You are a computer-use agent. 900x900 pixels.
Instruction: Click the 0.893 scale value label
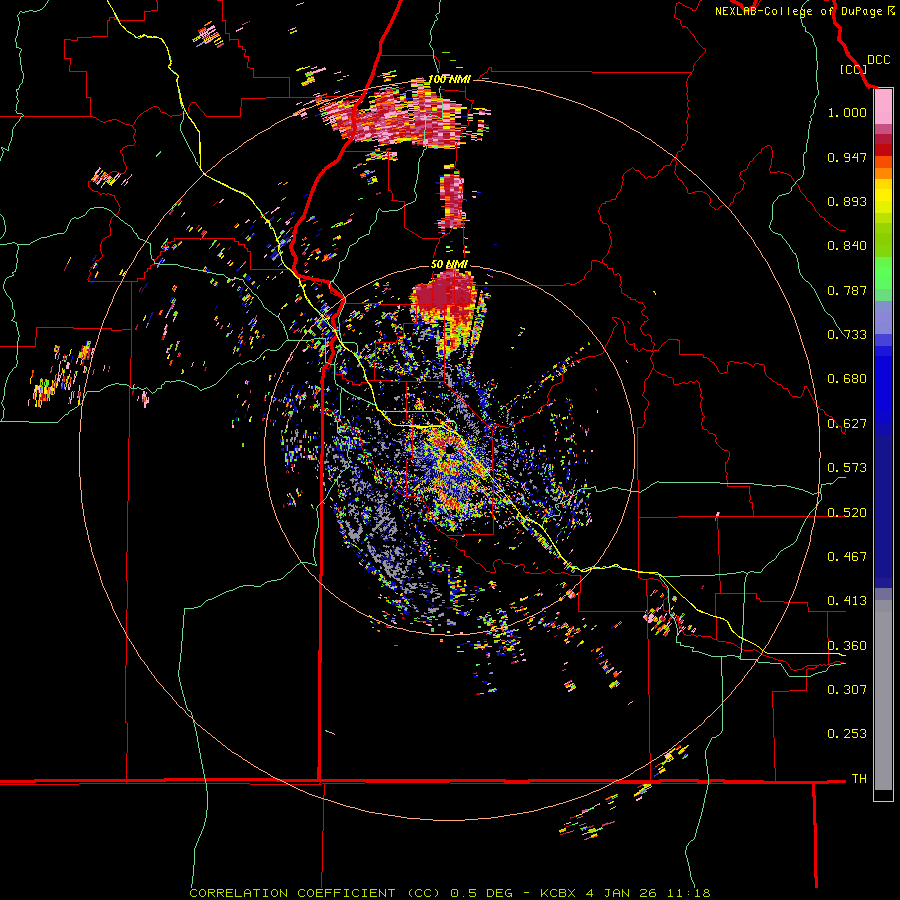click(847, 201)
